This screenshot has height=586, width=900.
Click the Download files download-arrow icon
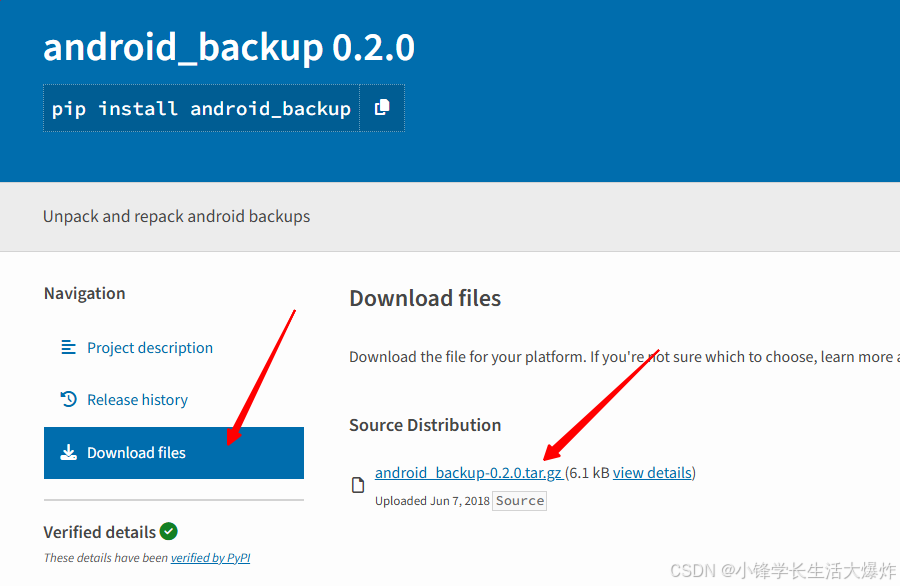coord(68,452)
